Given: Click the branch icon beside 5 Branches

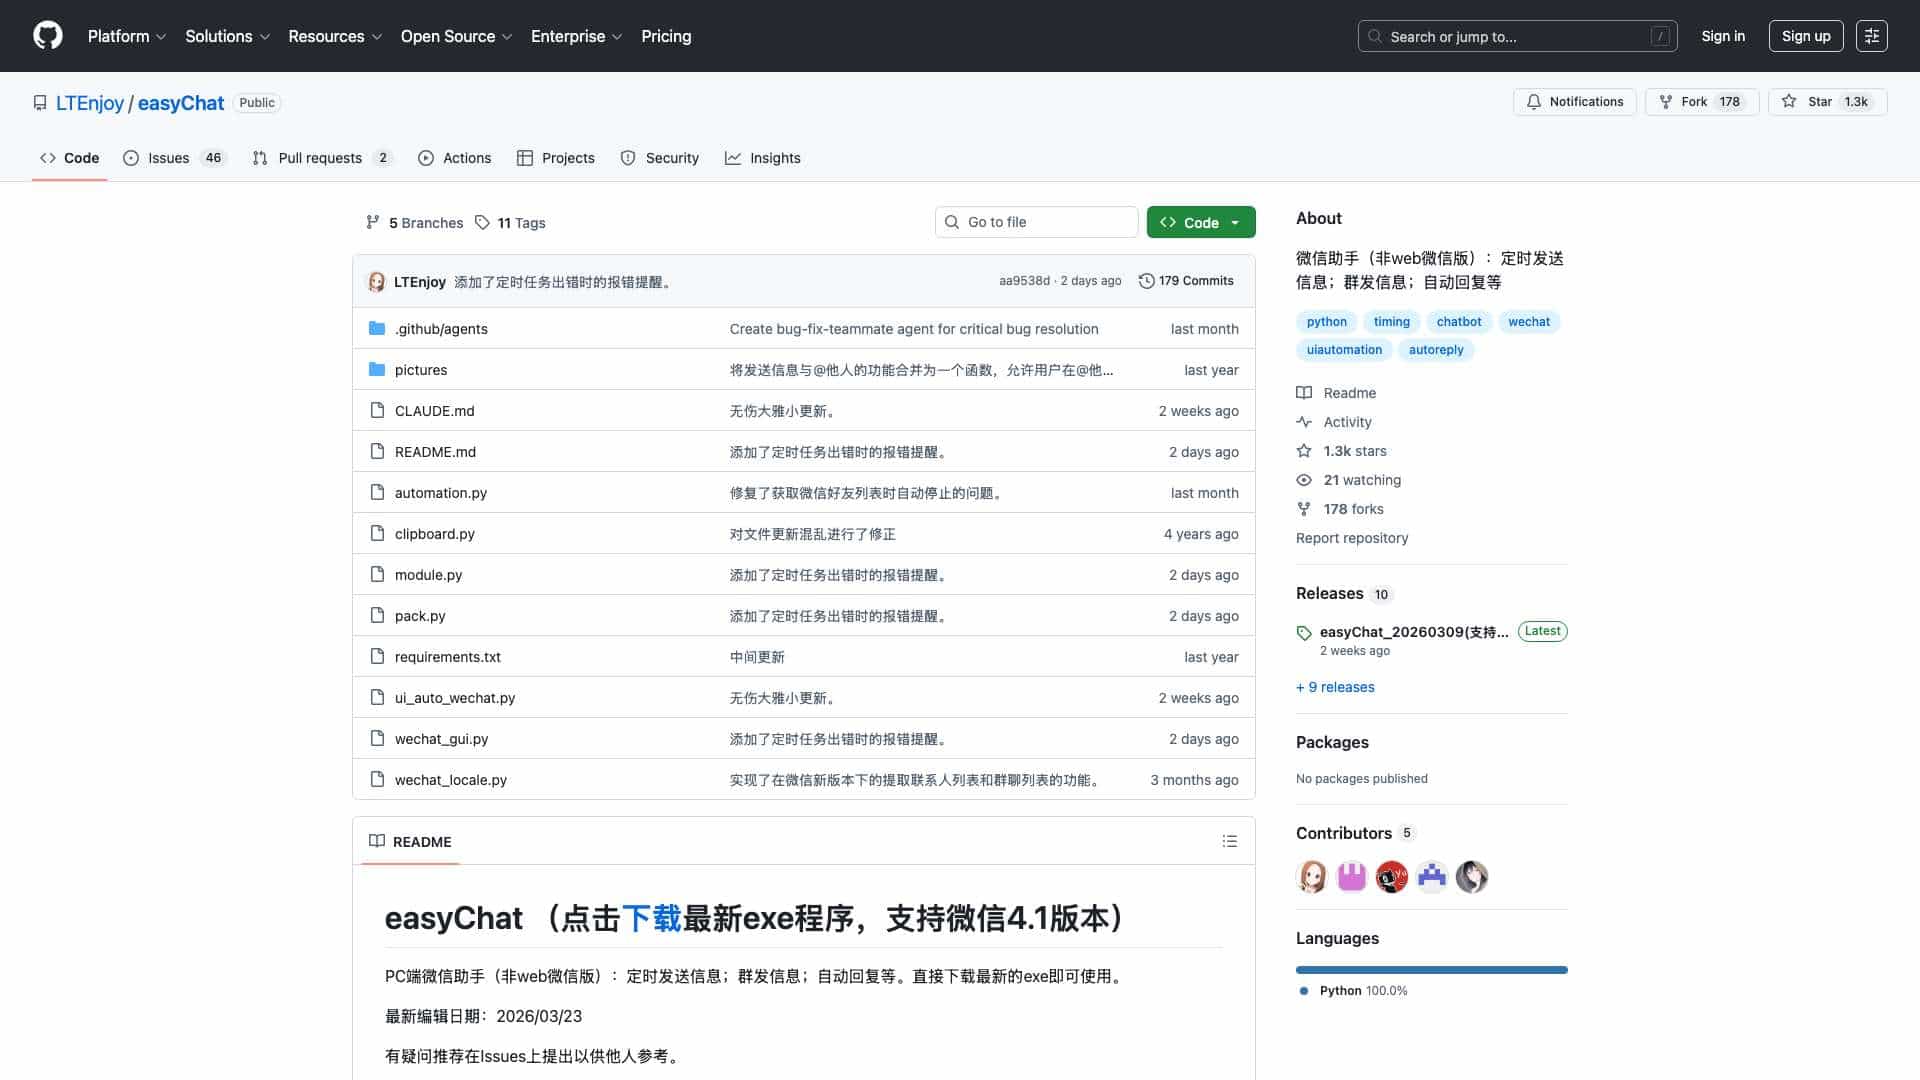Looking at the screenshot, I should pyautogui.click(x=373, y=222).
